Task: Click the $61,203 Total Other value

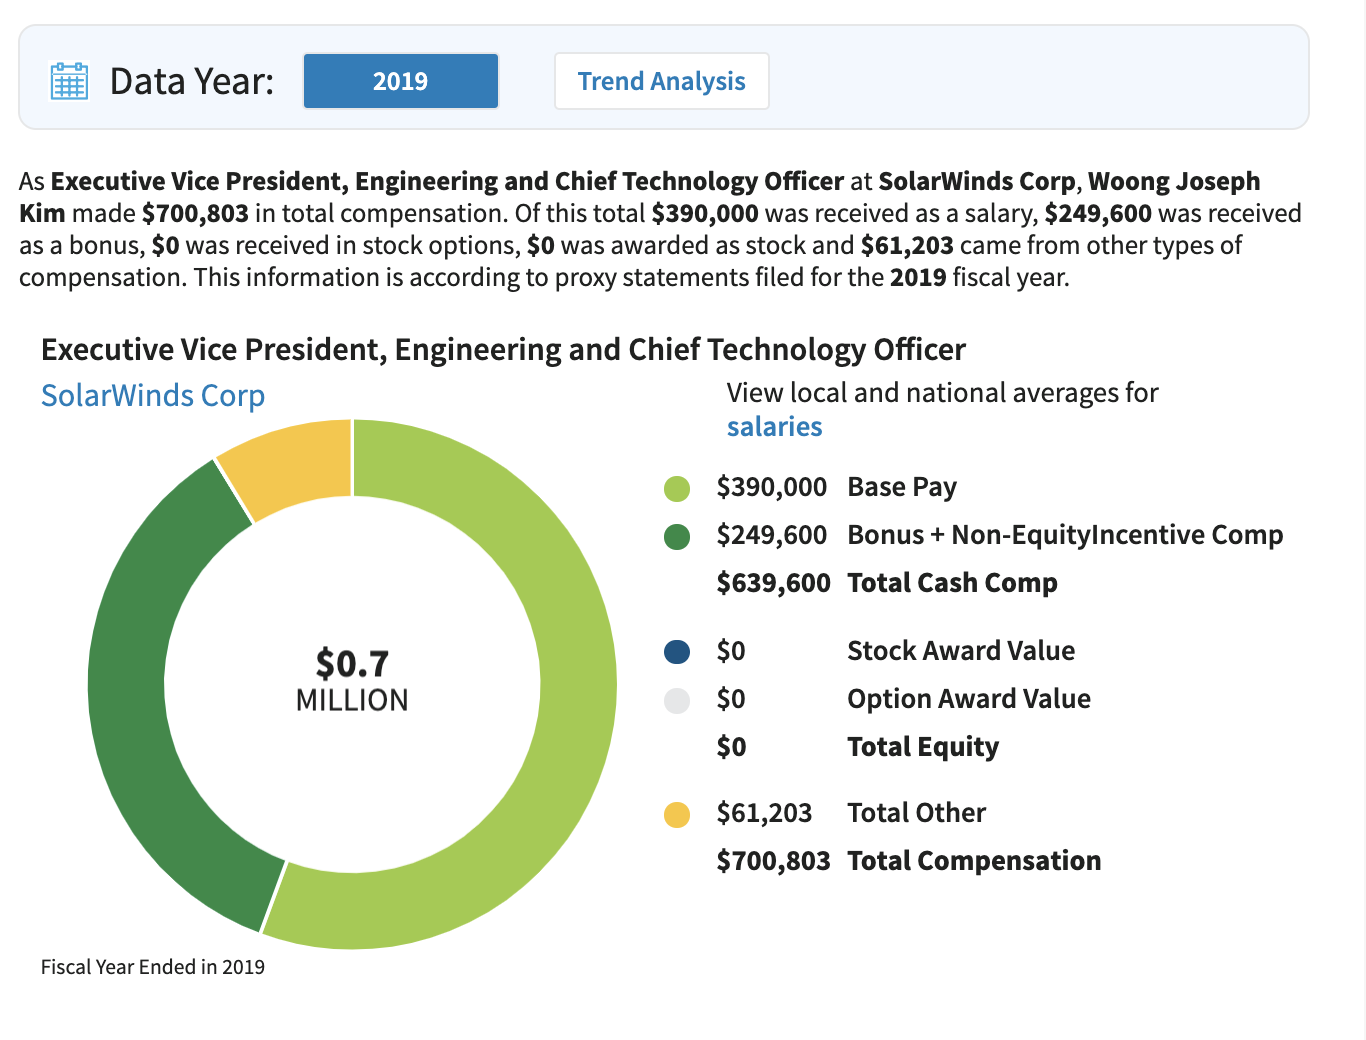Action: [764, 813]
